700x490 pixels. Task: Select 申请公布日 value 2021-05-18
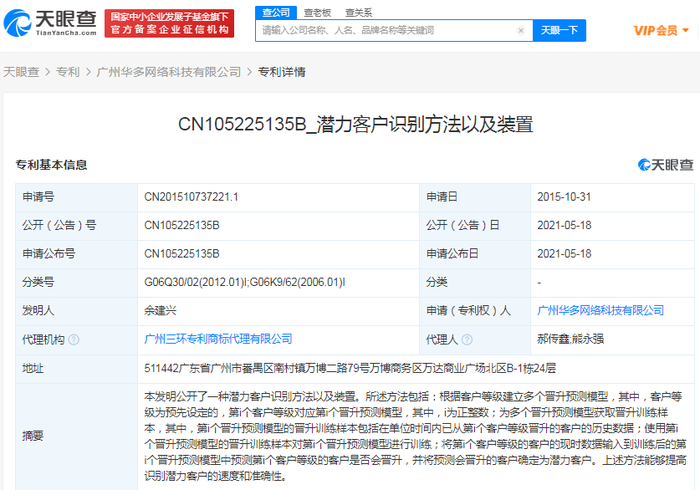564,254
